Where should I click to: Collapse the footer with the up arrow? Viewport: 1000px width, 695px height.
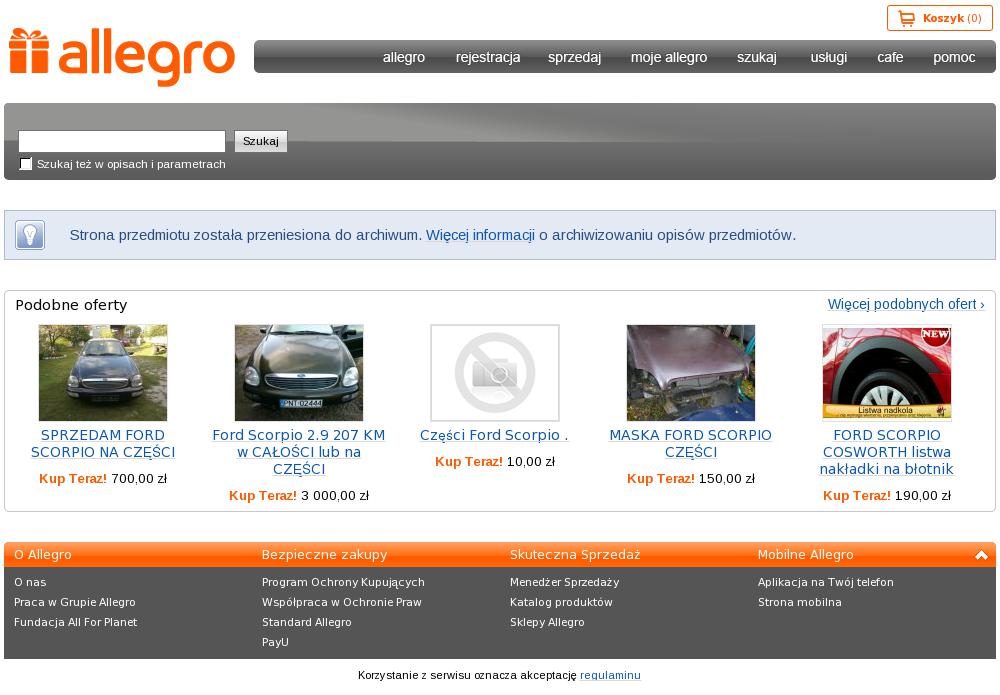982,555
